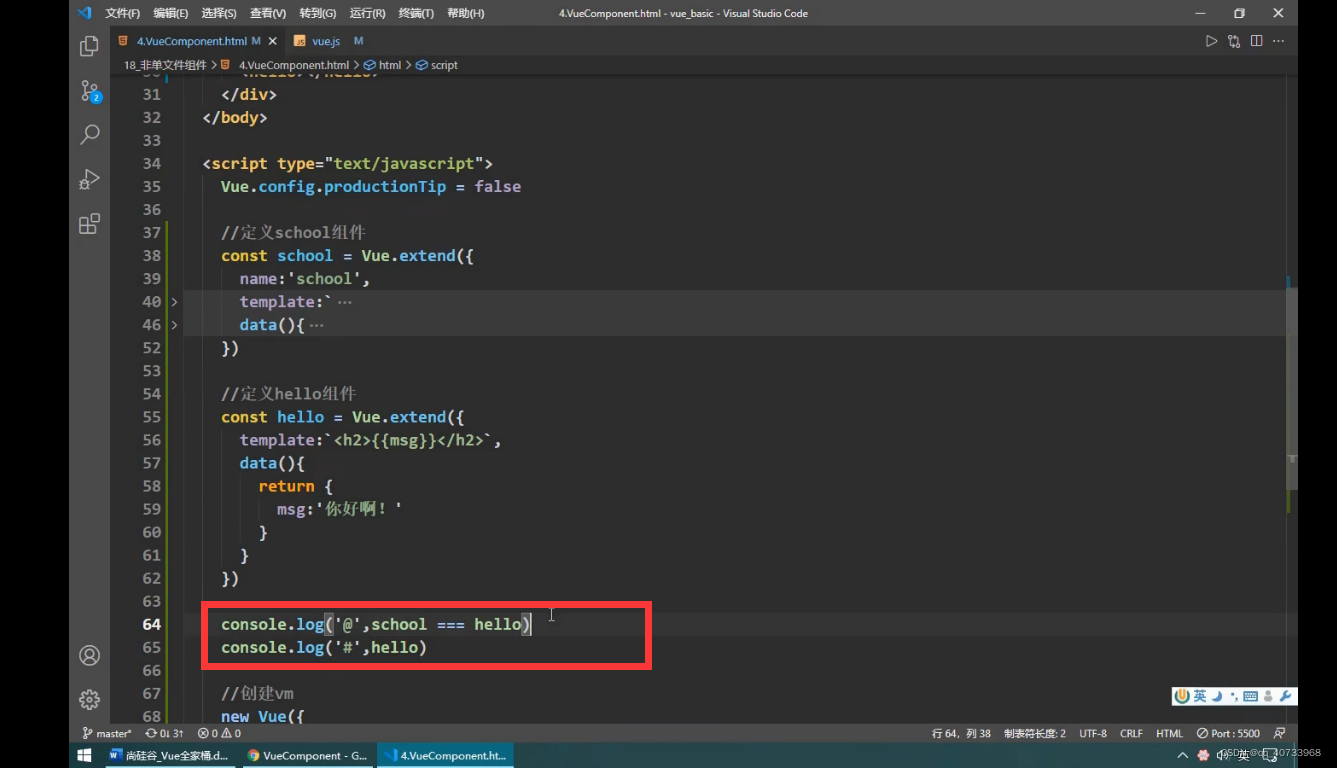
Task: Open the Run and Debug view
Action: click(x=89, y=179)
